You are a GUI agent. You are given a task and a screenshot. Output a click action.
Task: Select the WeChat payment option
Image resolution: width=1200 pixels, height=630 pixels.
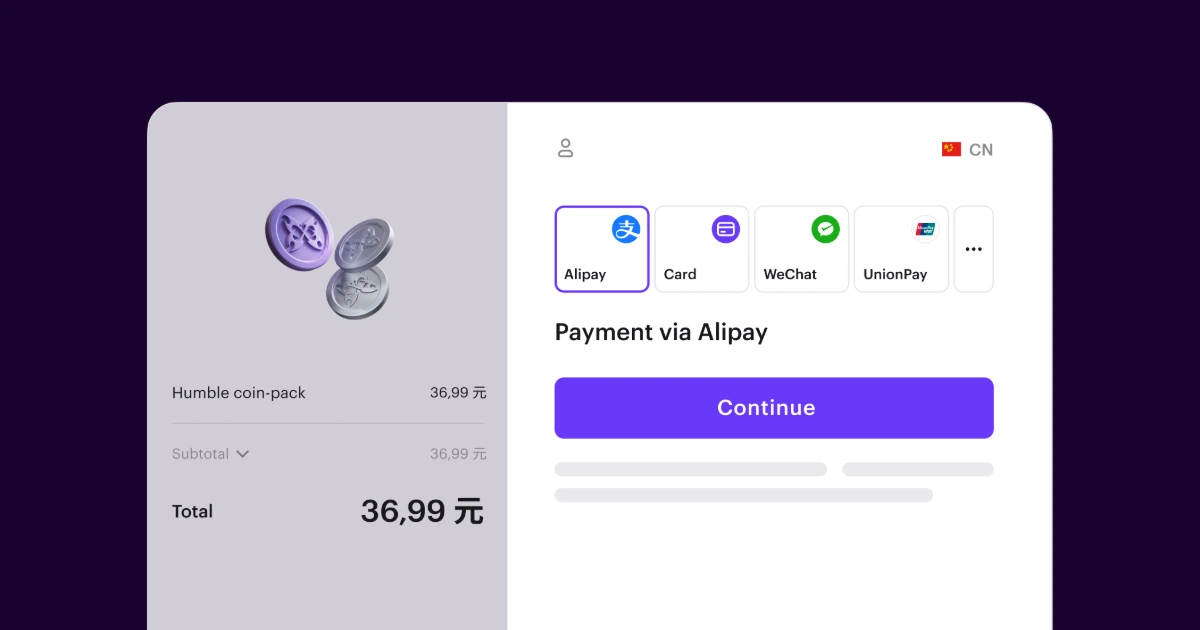click(x=801, y=249)
